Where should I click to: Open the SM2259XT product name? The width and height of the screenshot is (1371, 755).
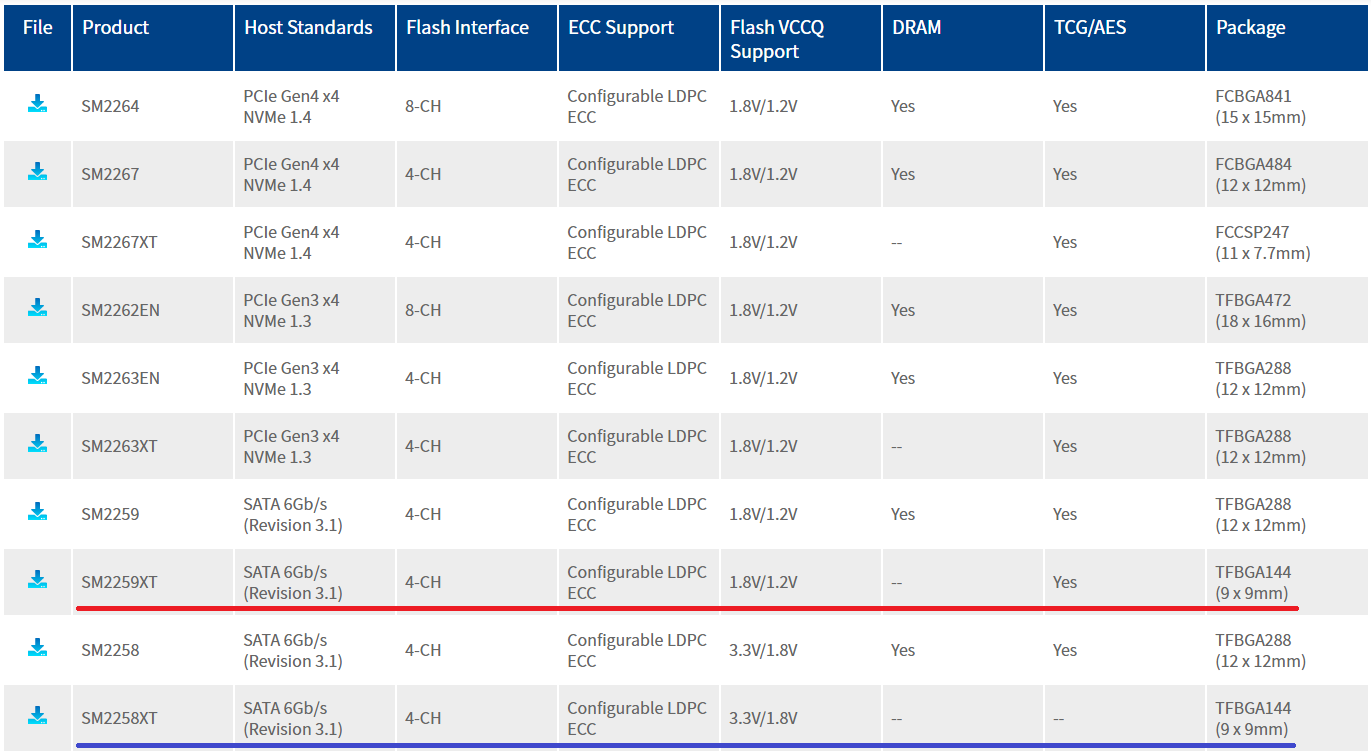click(x=119, y=582)
